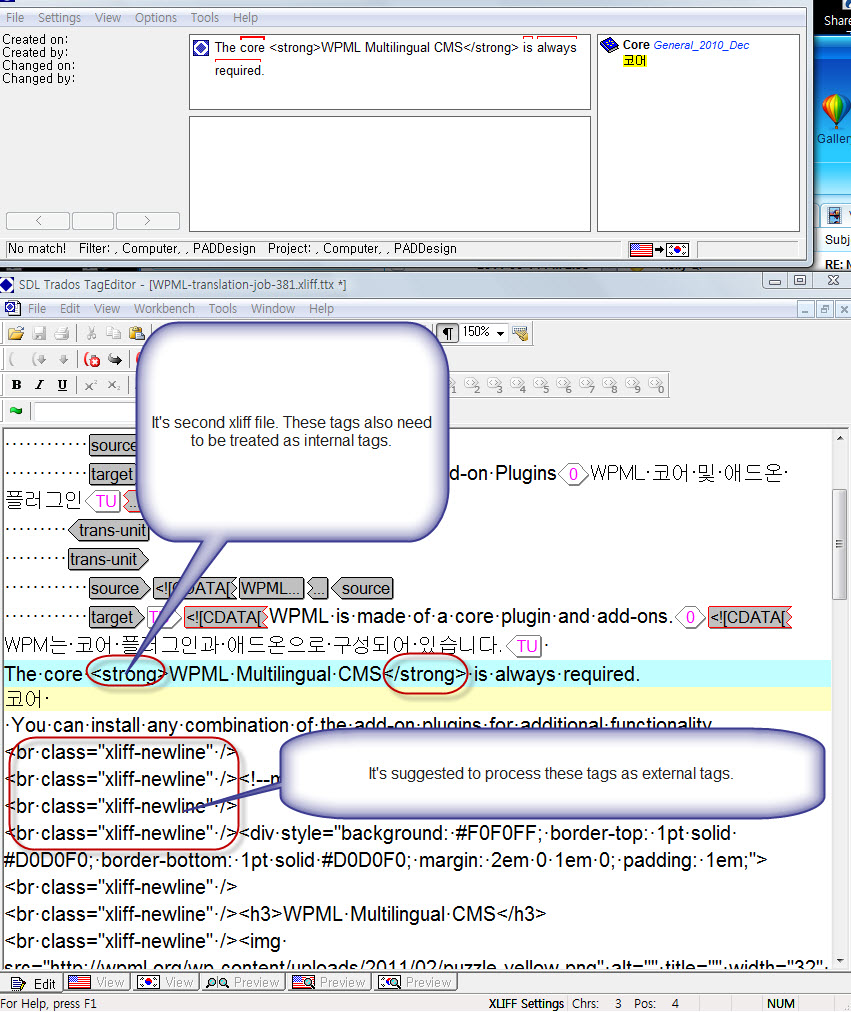Click the SDL Trados TagEditor title bar icon
The width and height of the screenshot is (851, 1012).
[x=7, y=285]
